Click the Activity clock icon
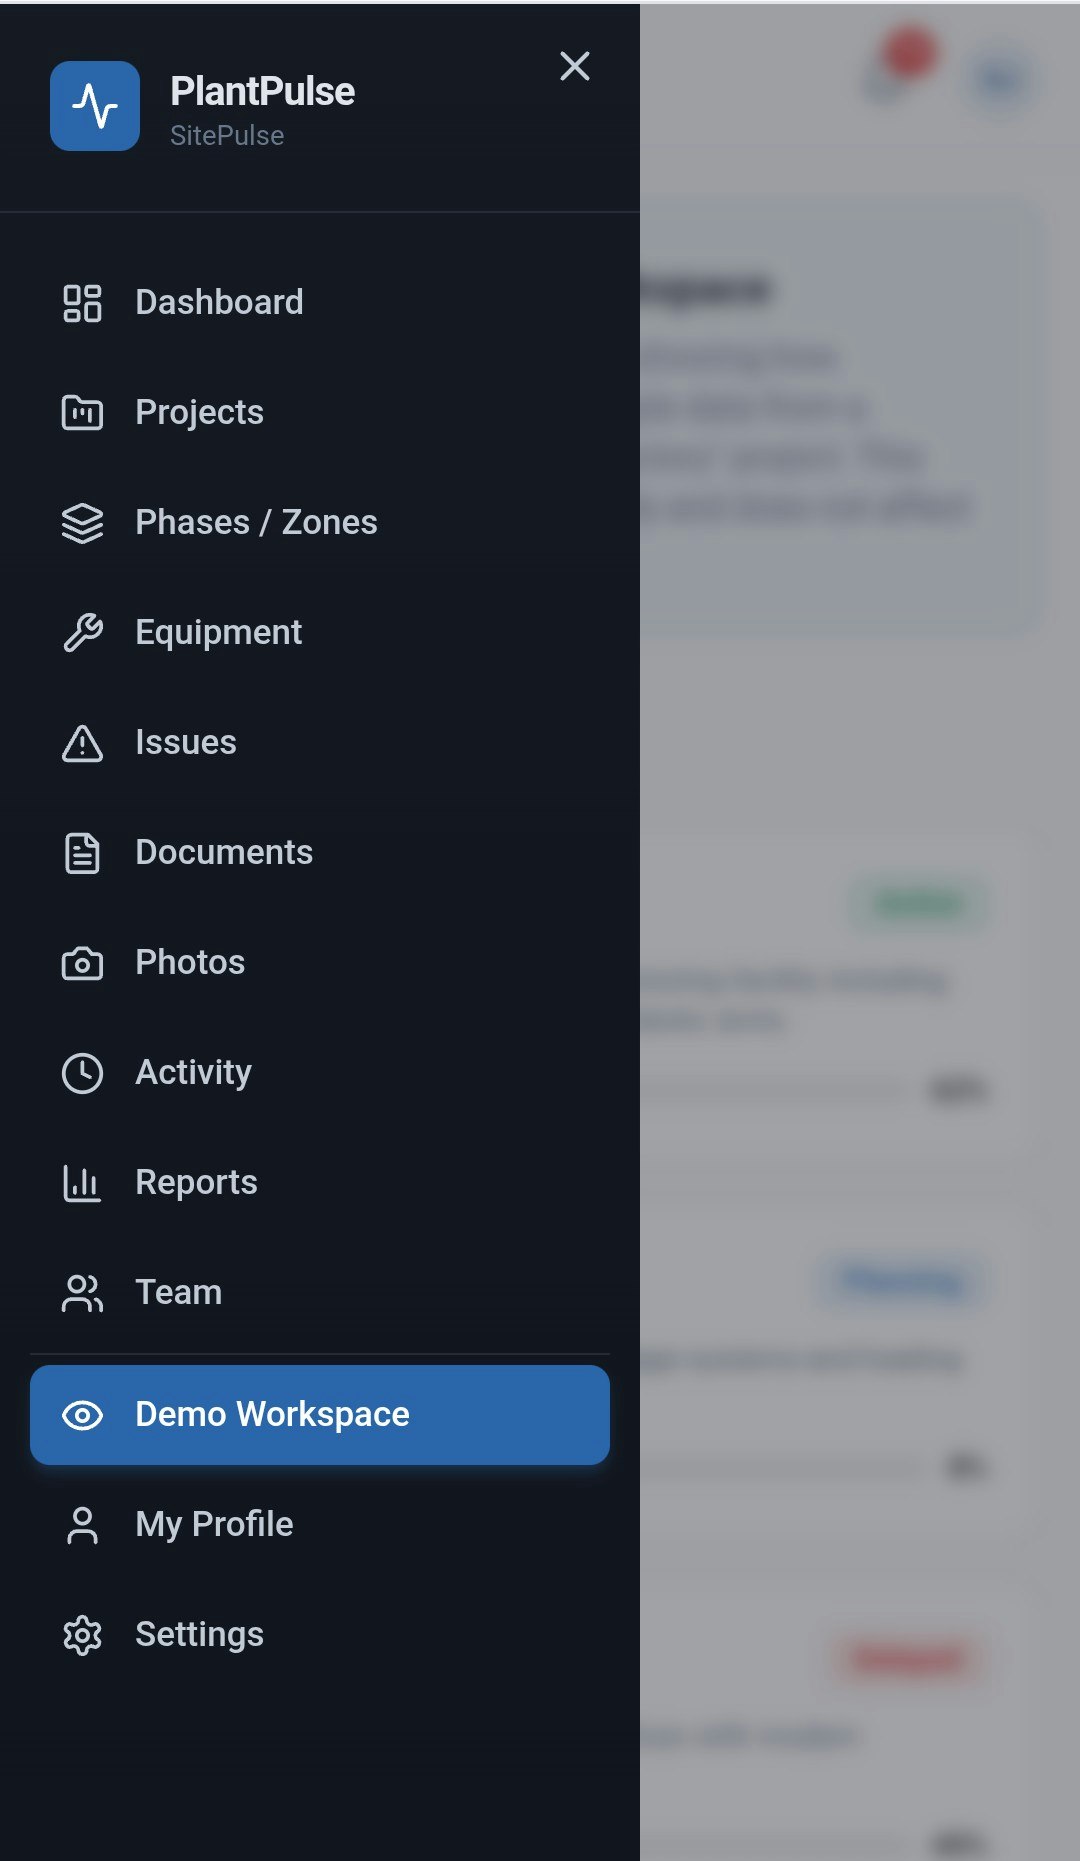This screenshot has width=1080, height=1861. (x=83, y=1073)
